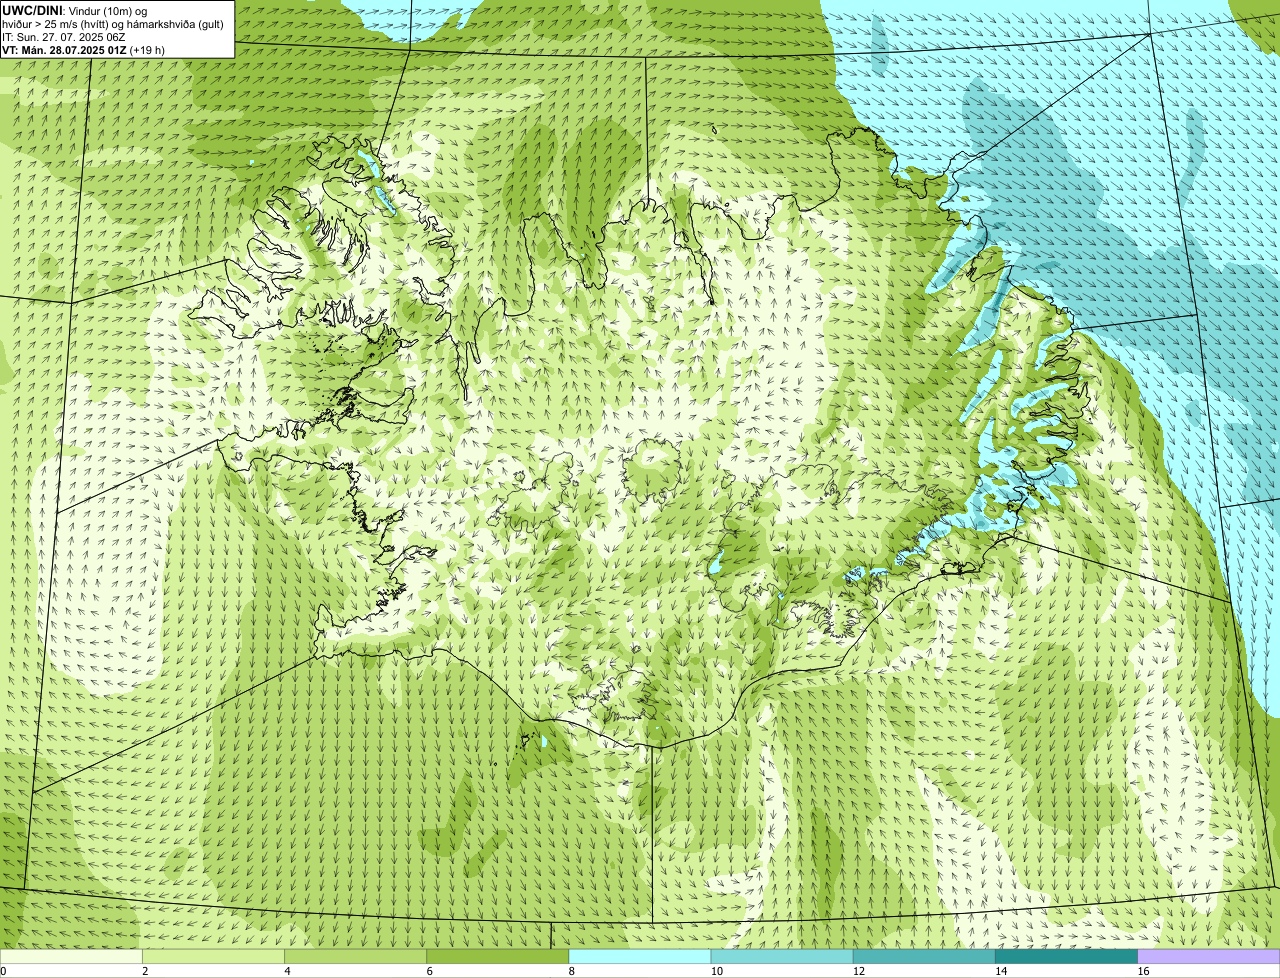Click the scale label '12'

click(x=859, y=971)
